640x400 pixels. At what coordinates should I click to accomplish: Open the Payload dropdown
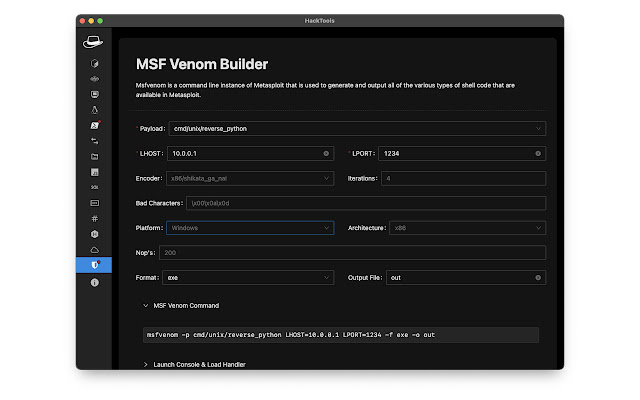tap(357, 129)
